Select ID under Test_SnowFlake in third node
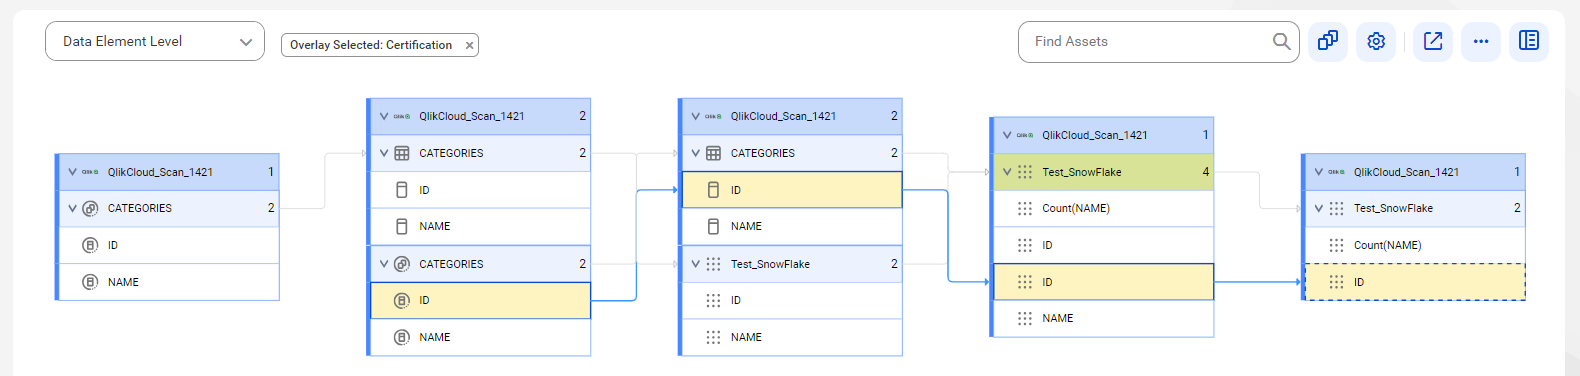 tap(792, 300)
